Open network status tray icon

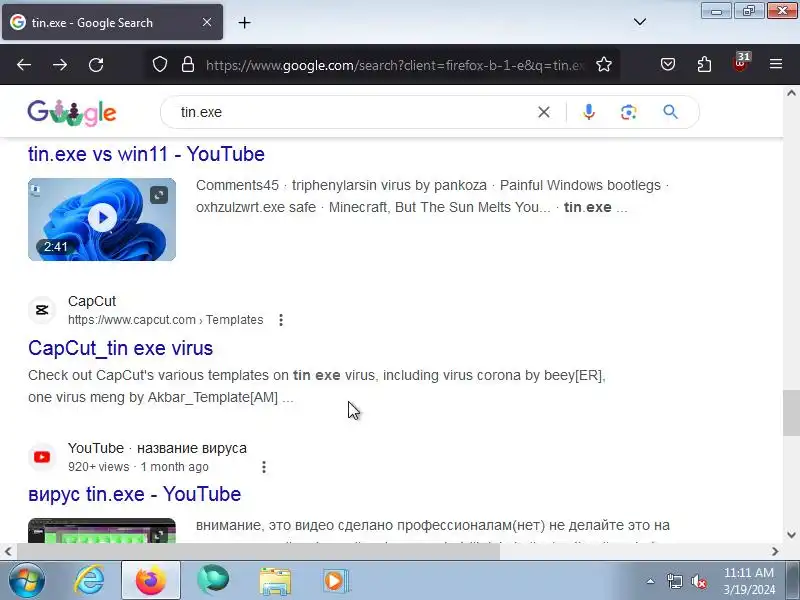[674, 581]
